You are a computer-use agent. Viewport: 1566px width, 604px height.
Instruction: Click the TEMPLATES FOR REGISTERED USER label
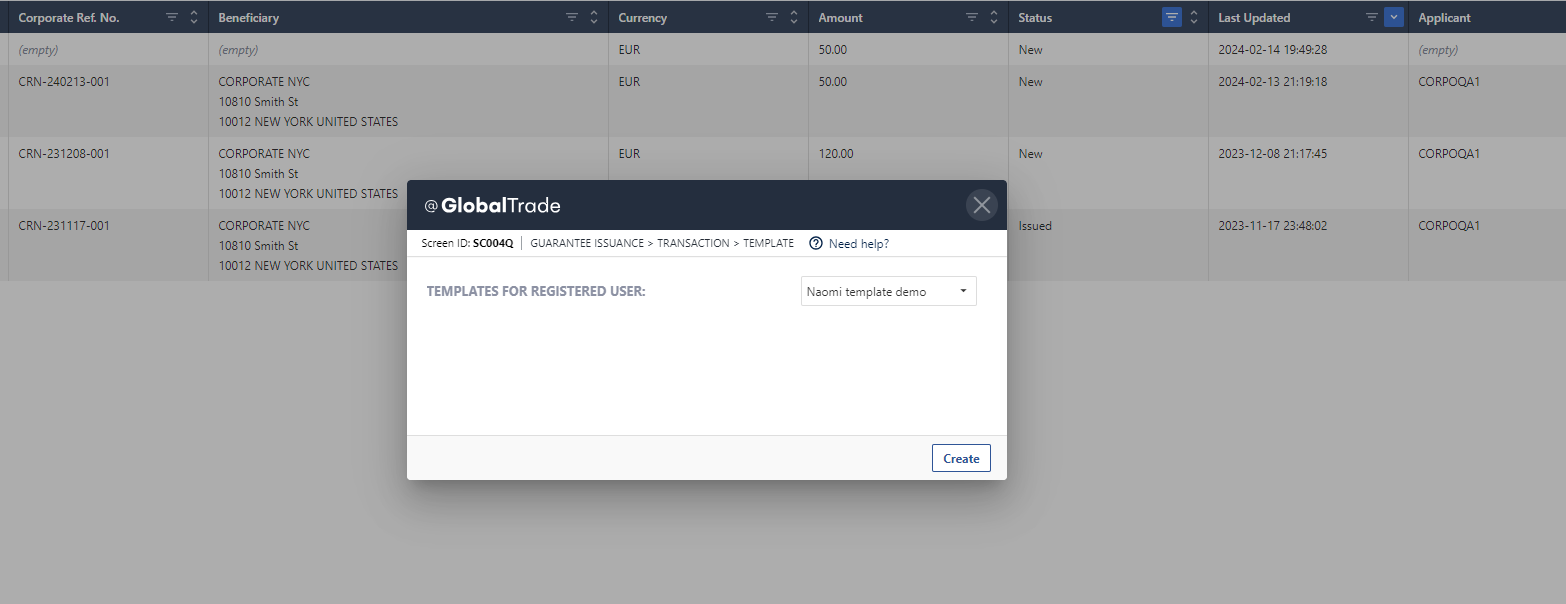click(x=536, y=292)
